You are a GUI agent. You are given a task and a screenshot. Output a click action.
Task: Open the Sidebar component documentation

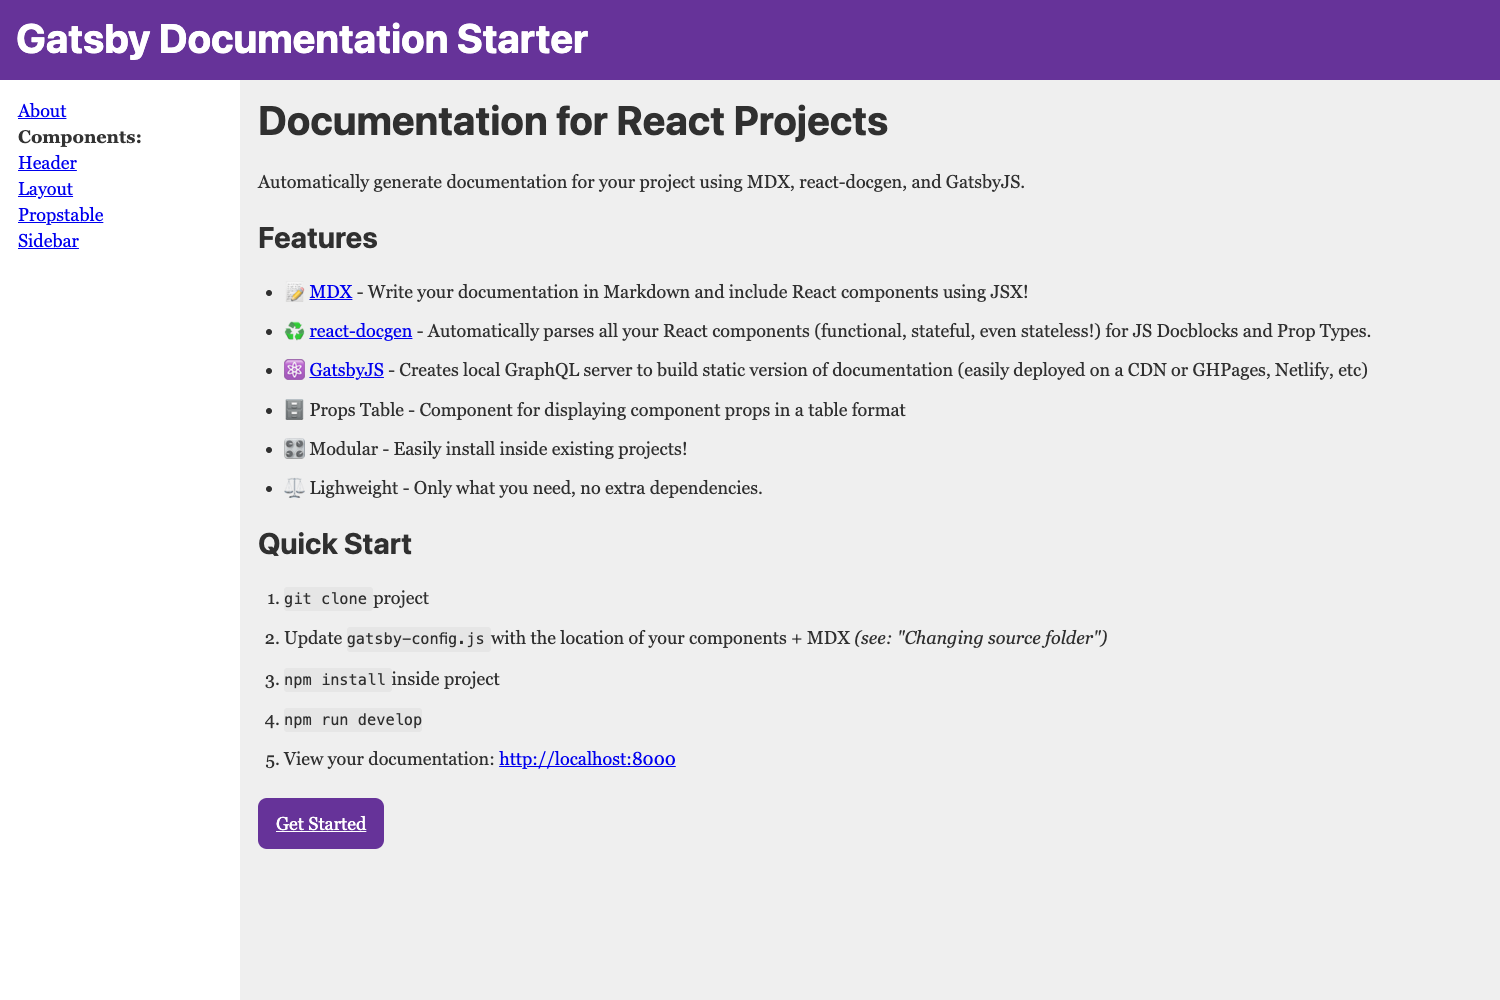tap(48, 241)
